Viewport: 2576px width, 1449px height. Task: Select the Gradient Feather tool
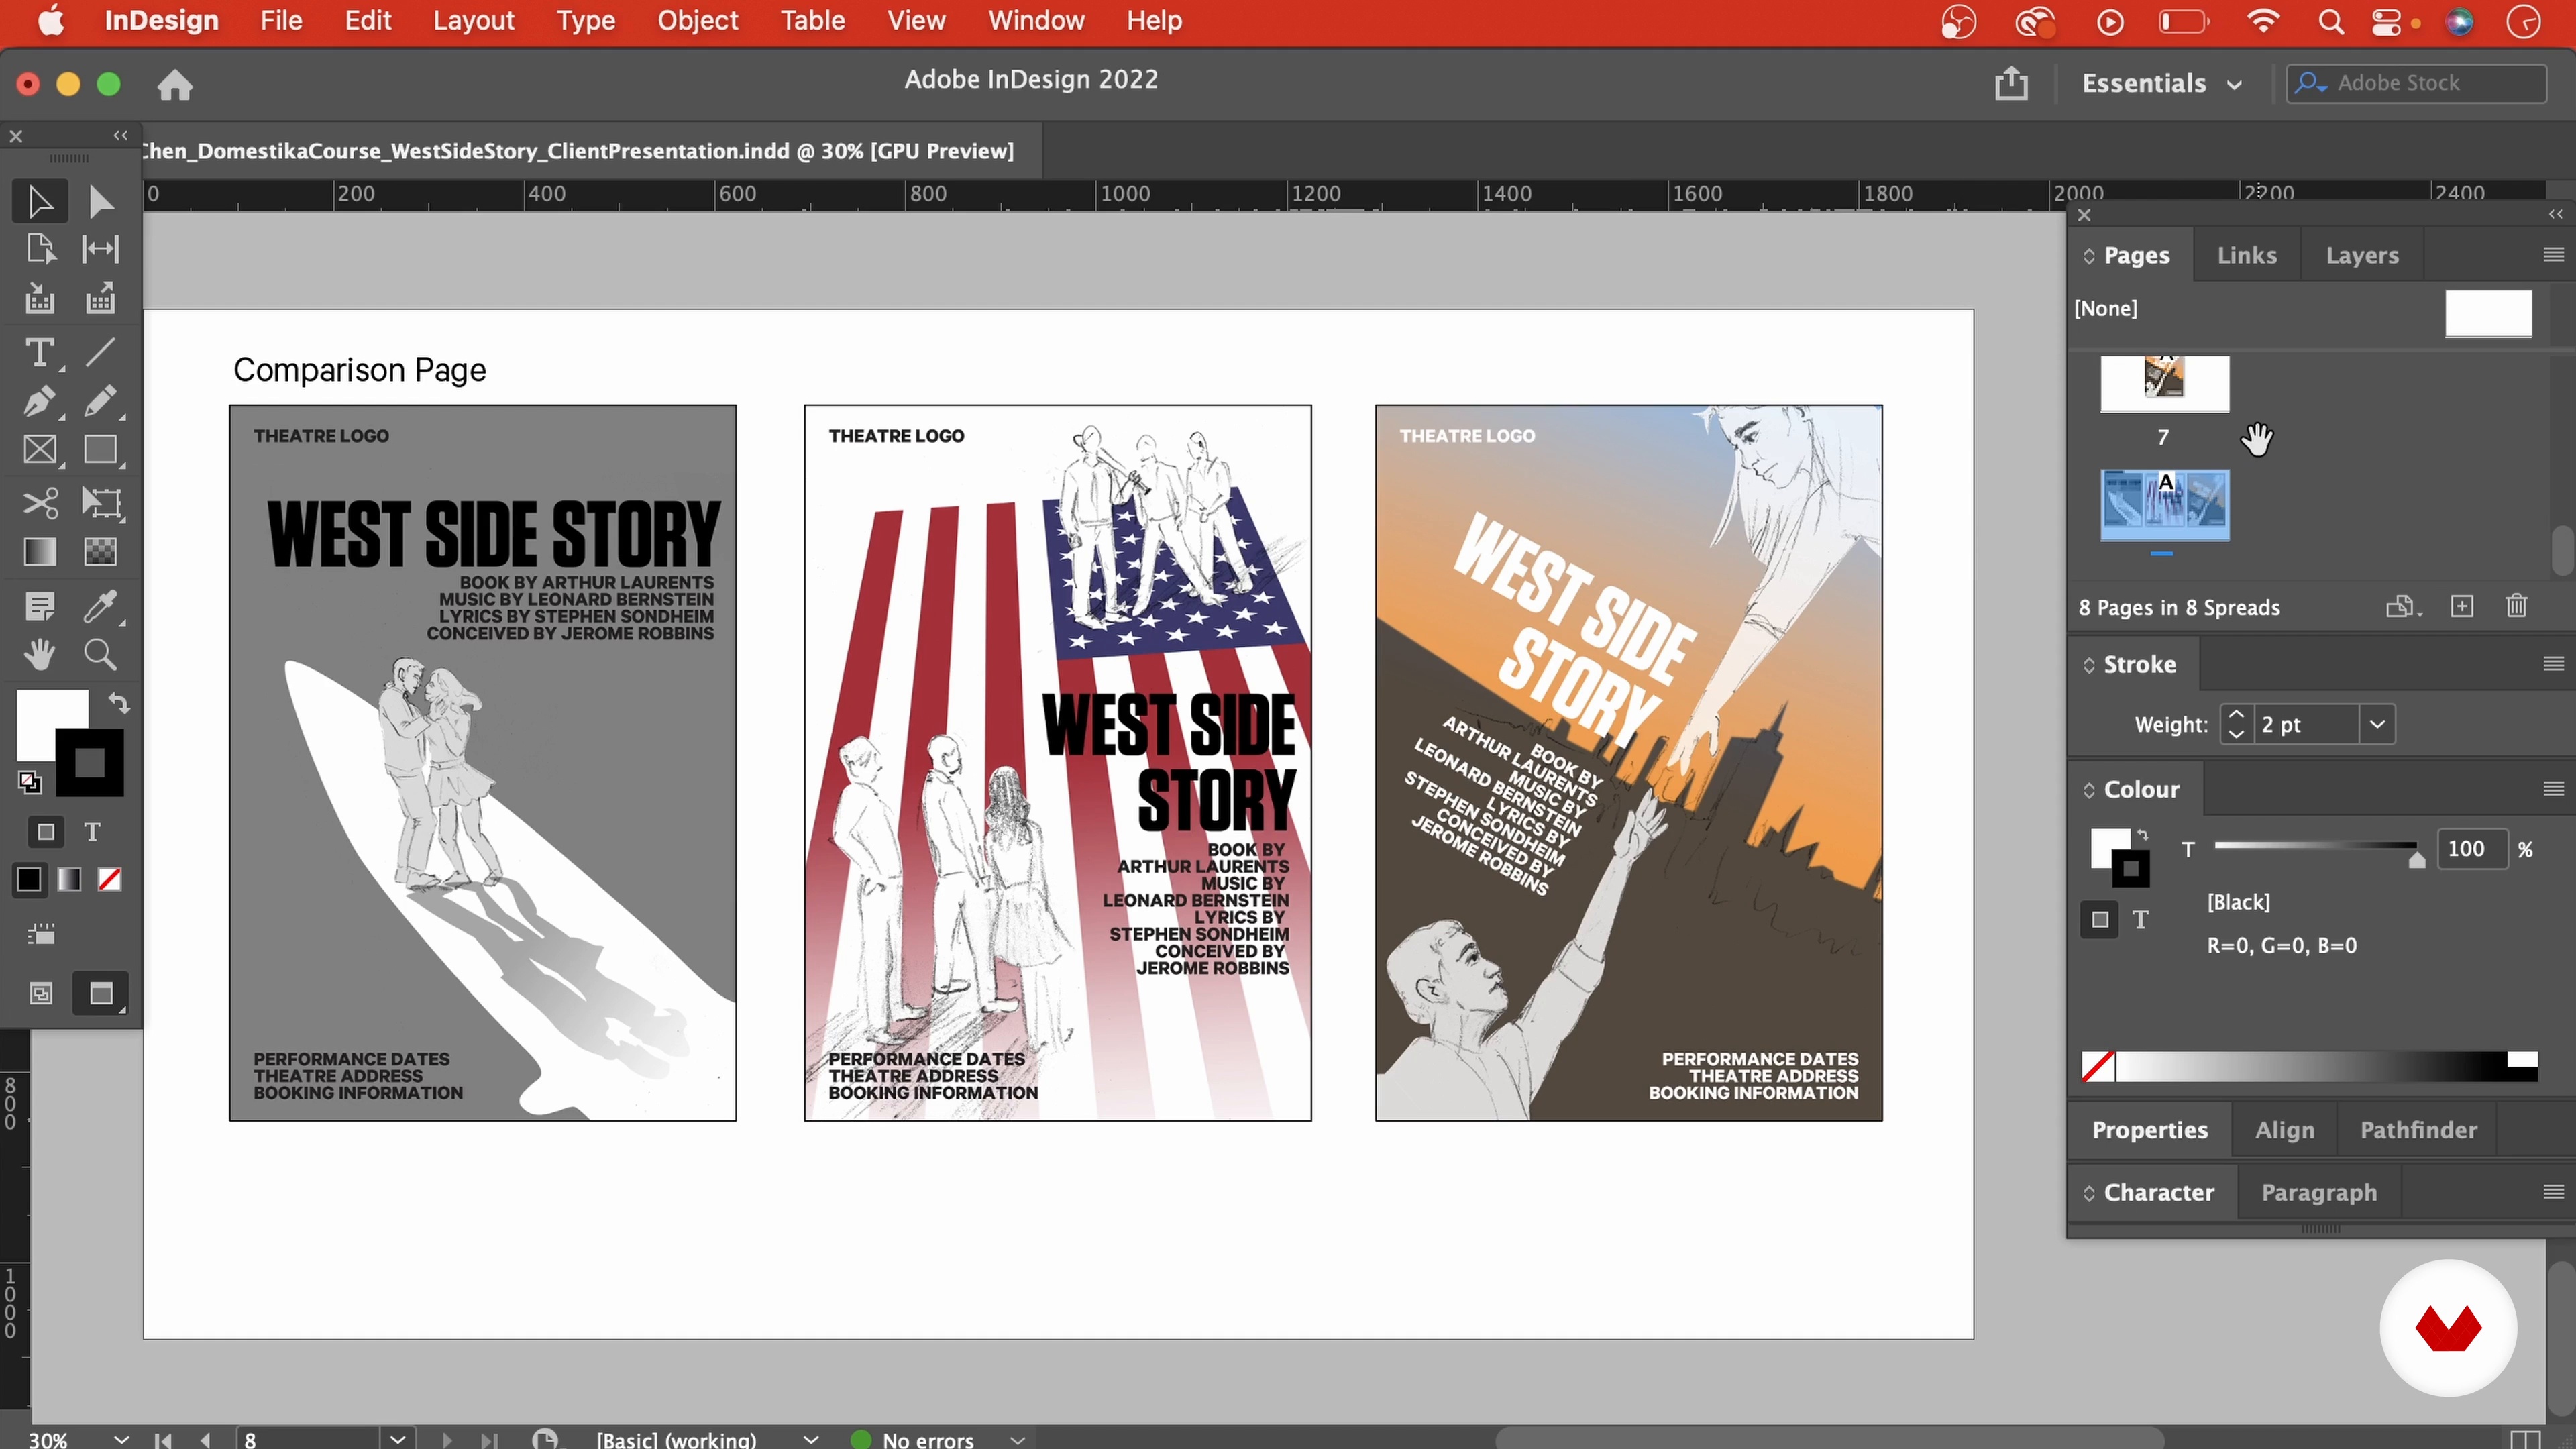pyautogui.click(x=100, y=552)
